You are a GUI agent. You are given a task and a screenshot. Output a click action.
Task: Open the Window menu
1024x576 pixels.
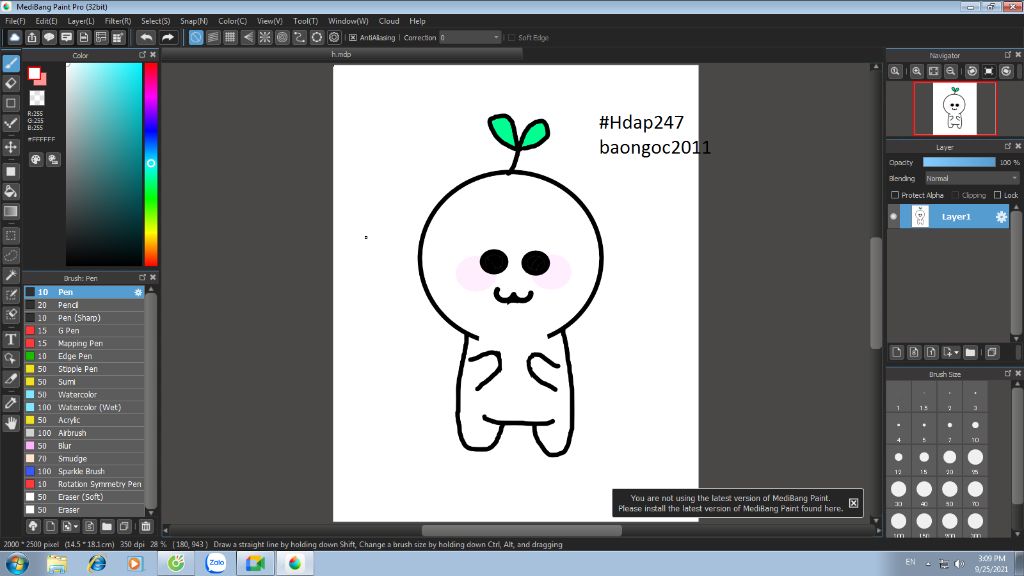coord(348,21)
